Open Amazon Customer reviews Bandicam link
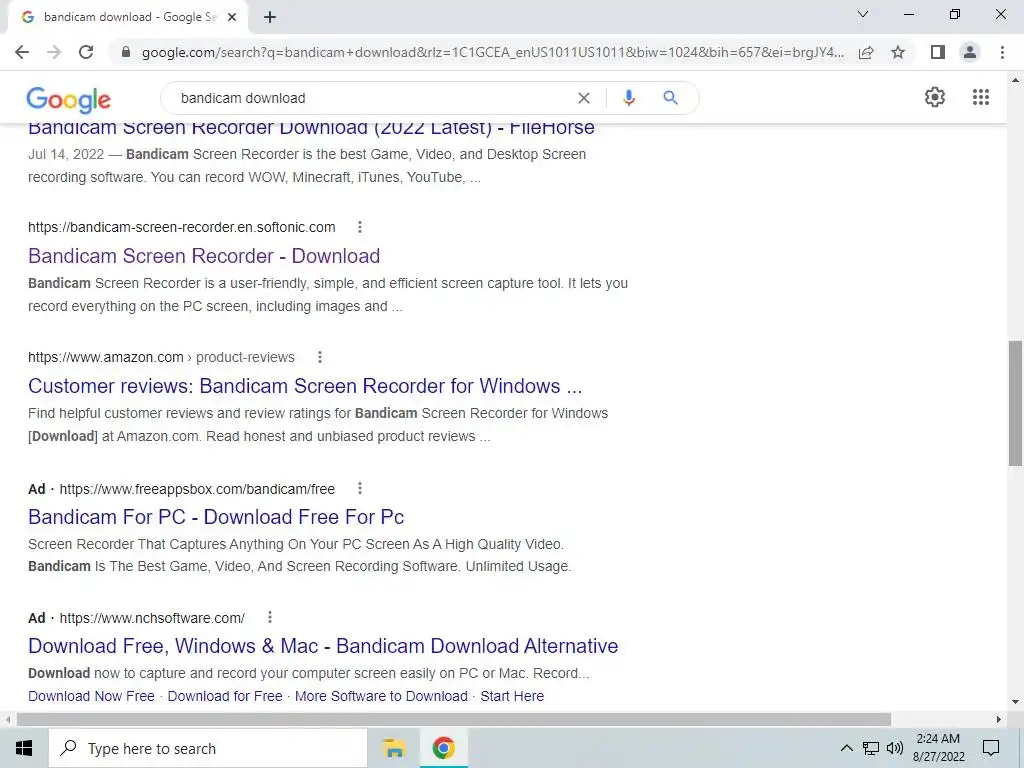Image resolution: width=1024 pixels, height=768 pixels. (305, 386)
